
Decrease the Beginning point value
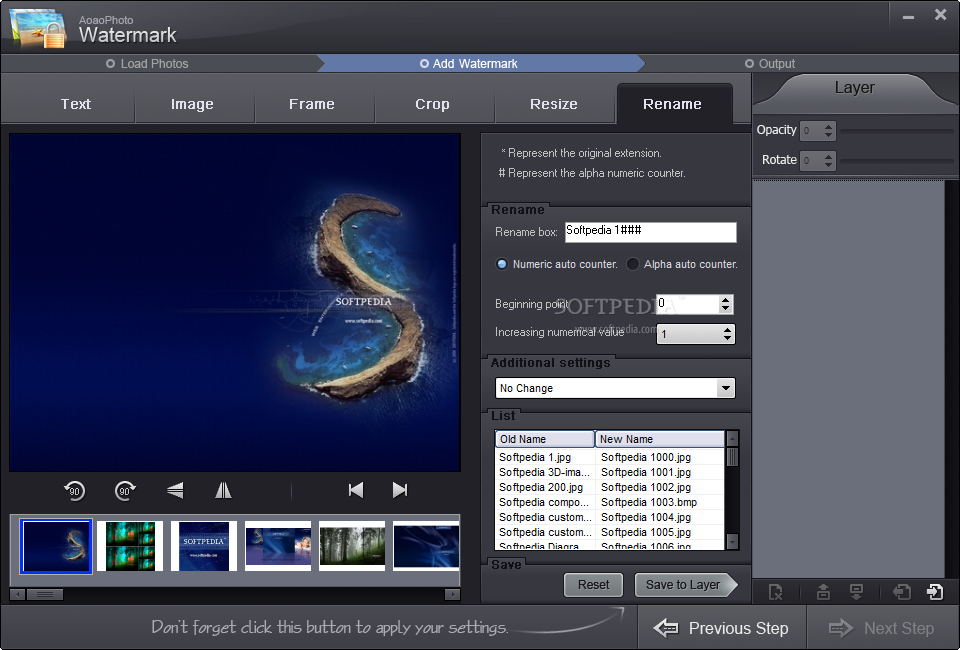point(726,308)
